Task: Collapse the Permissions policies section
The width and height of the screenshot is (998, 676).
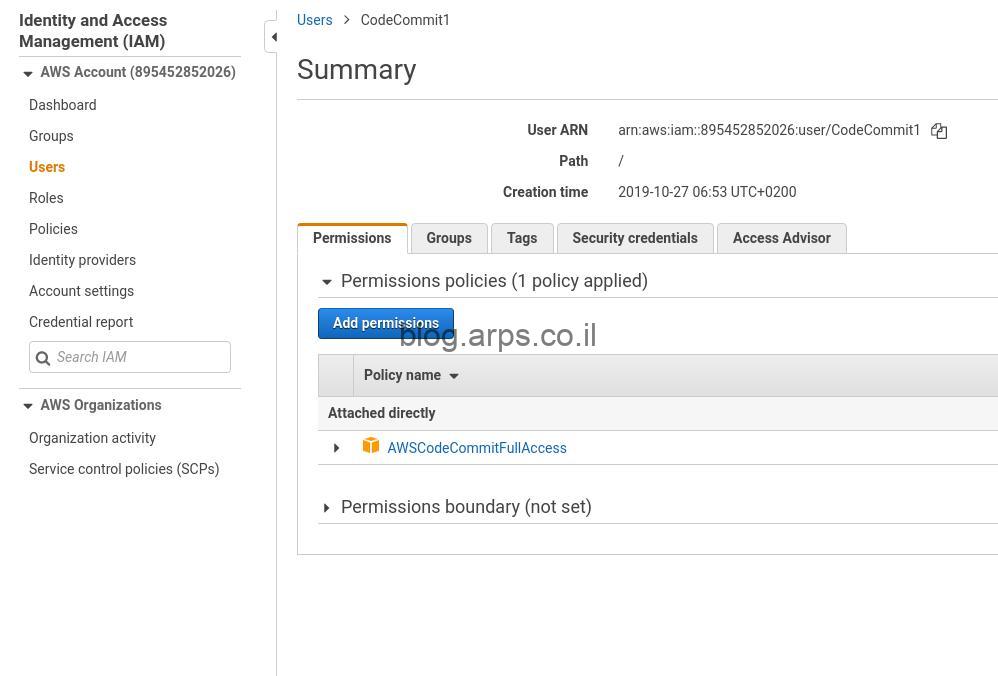Action: (327, 281)
